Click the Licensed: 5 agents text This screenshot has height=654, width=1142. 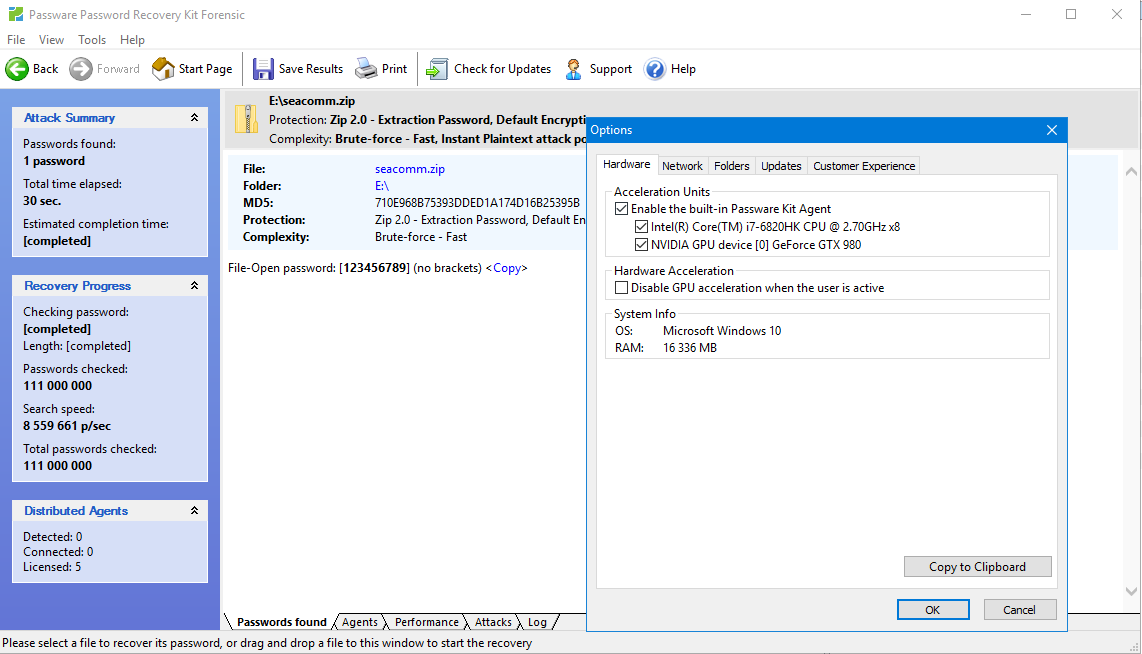point(52,567)
